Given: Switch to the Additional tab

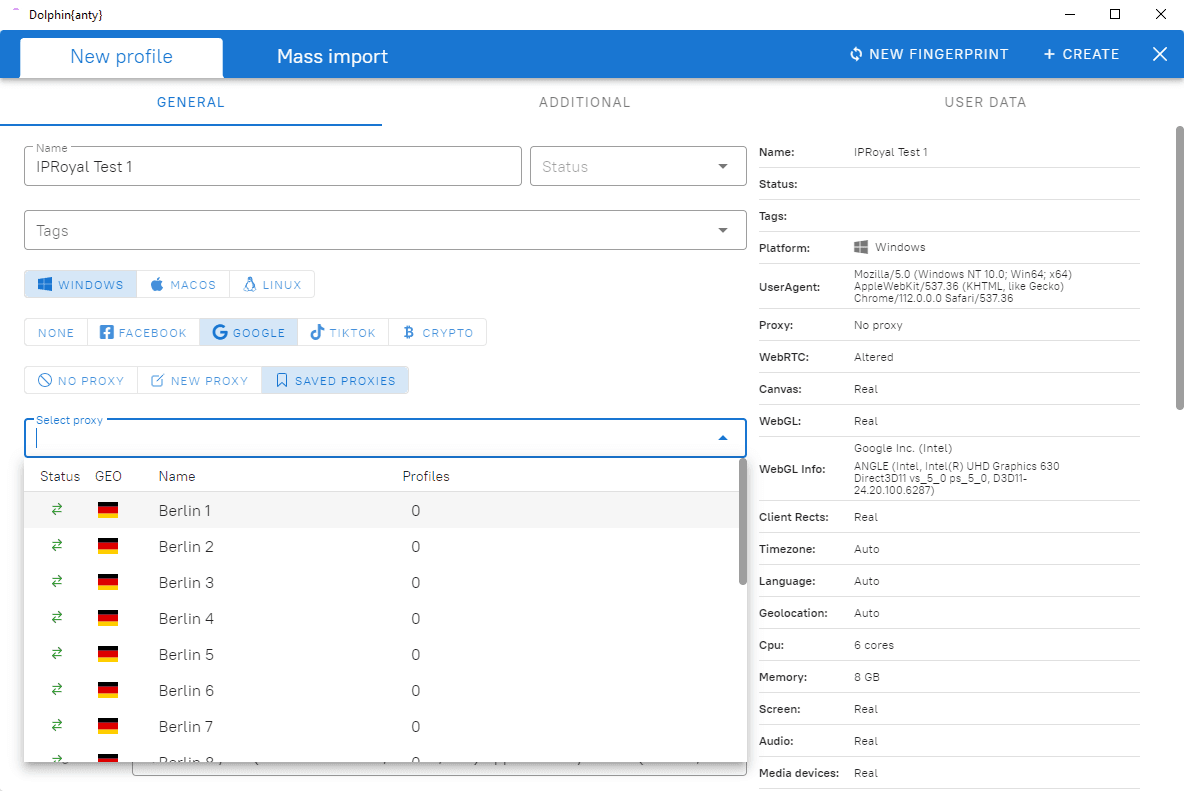Looking at the screenshot, I should pos(584,102).
